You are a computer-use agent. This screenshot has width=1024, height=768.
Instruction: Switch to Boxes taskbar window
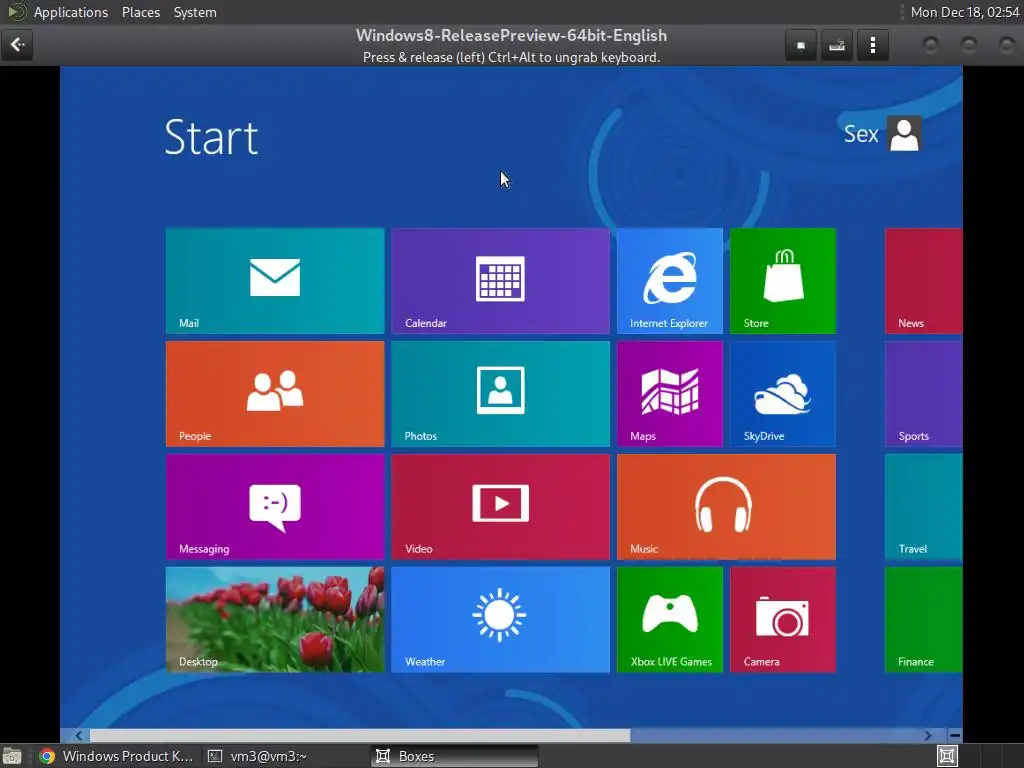click(x=455, y=756)
